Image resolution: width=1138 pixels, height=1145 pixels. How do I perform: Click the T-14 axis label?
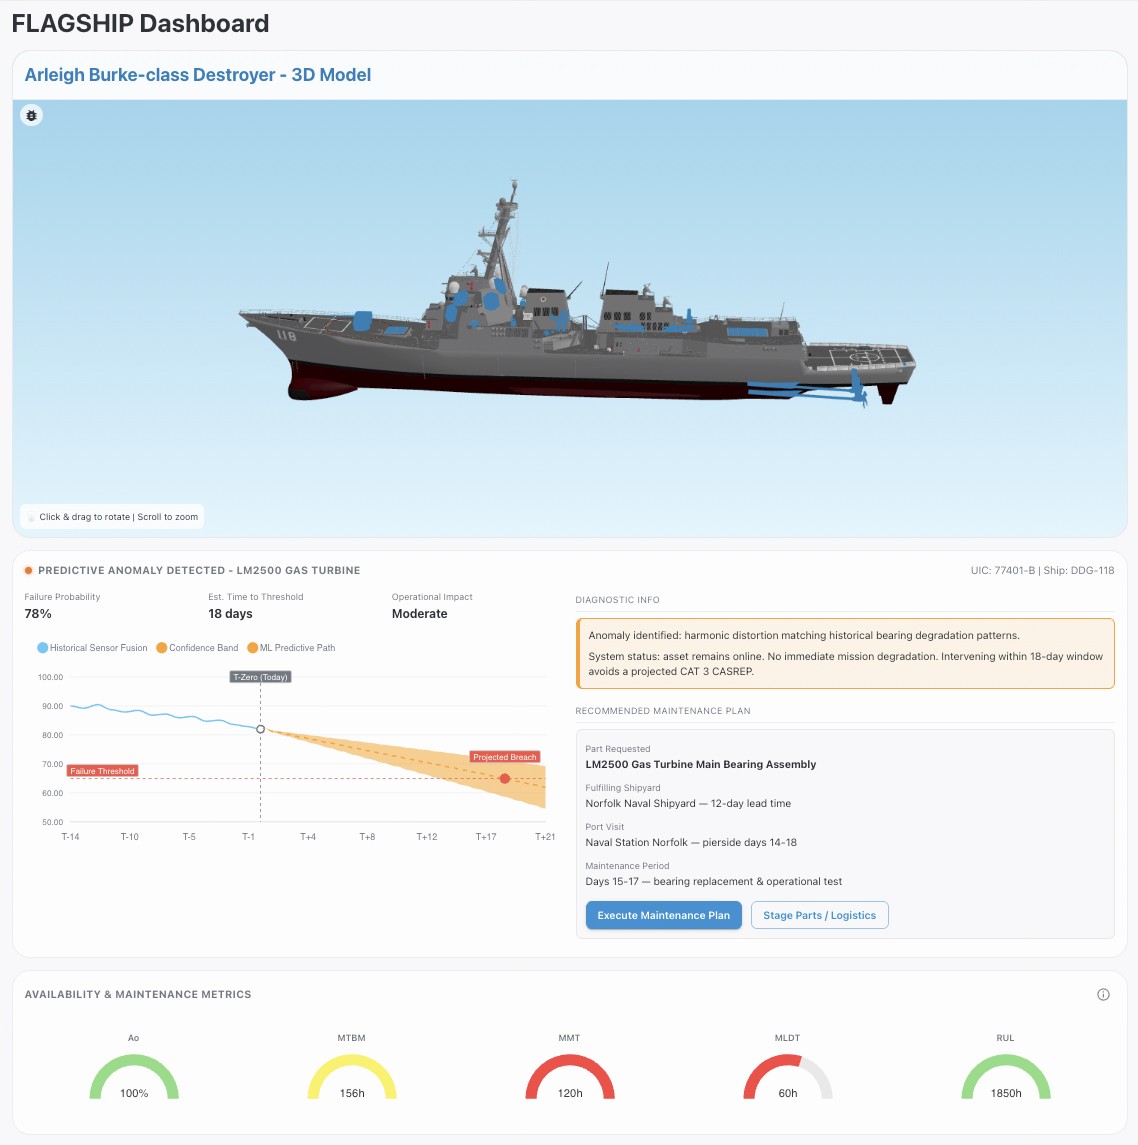[x=70, y=836]
